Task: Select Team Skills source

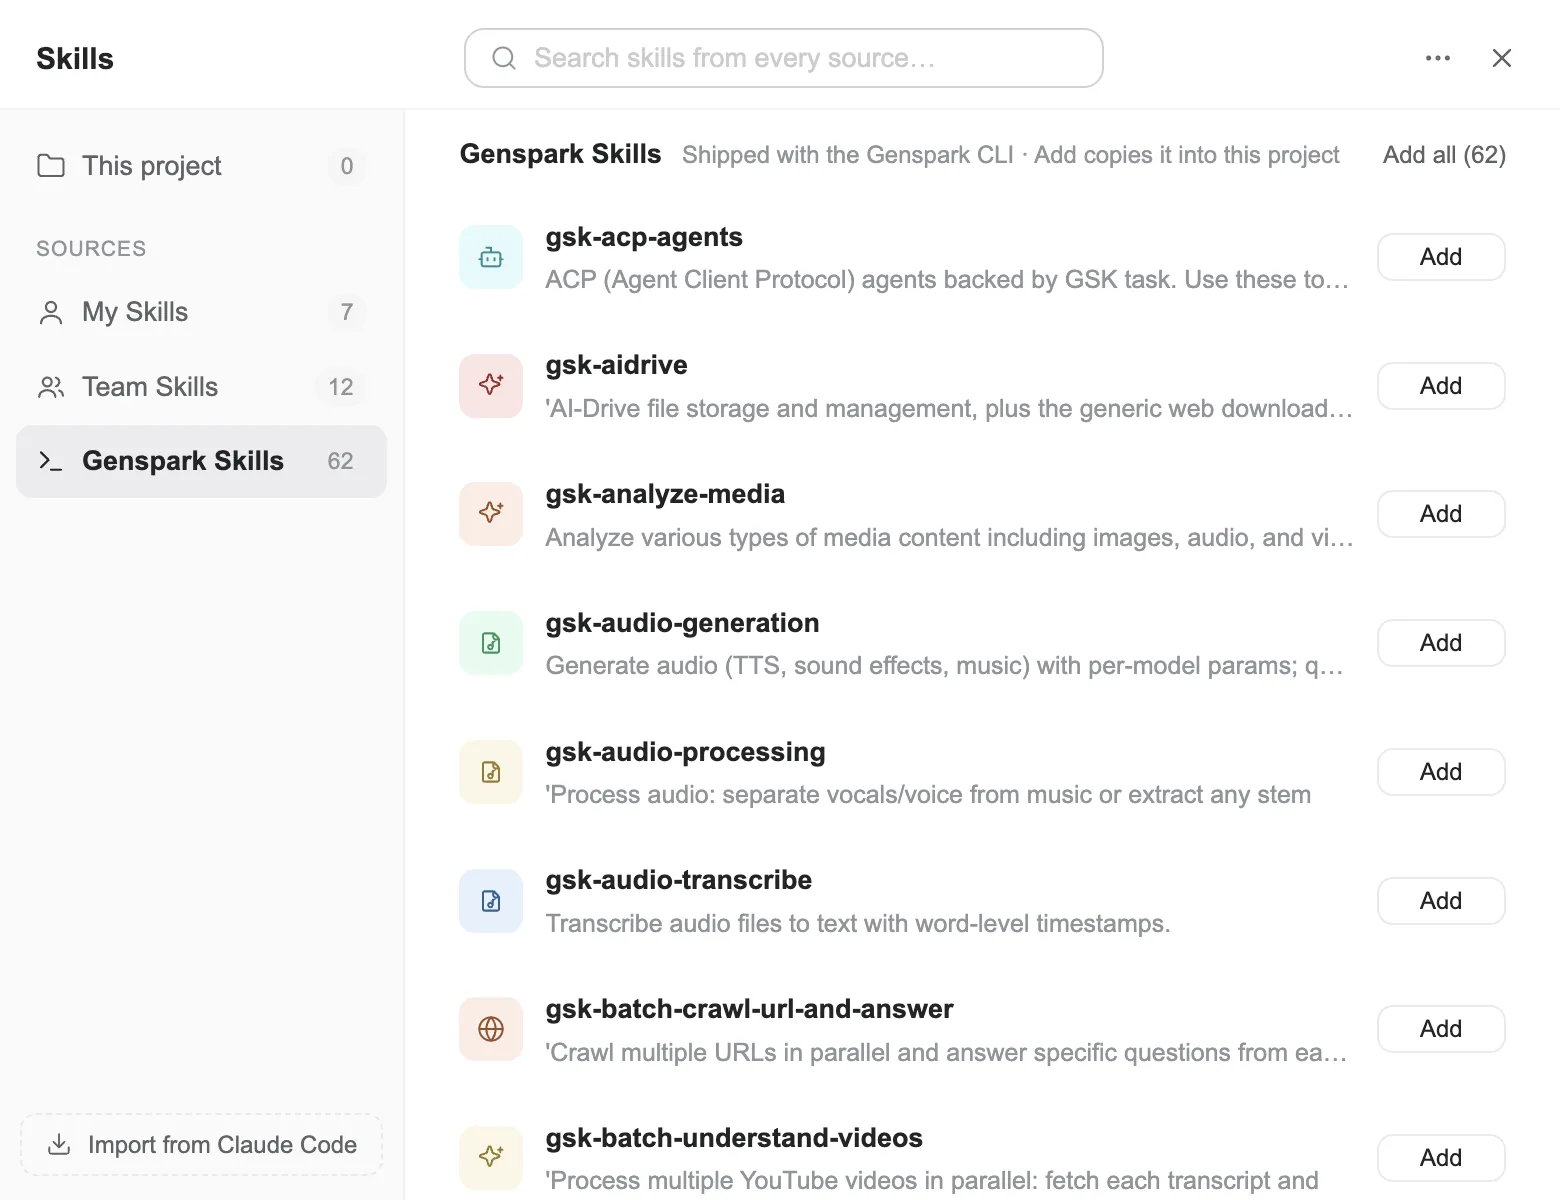Action: tap(201, 387)
